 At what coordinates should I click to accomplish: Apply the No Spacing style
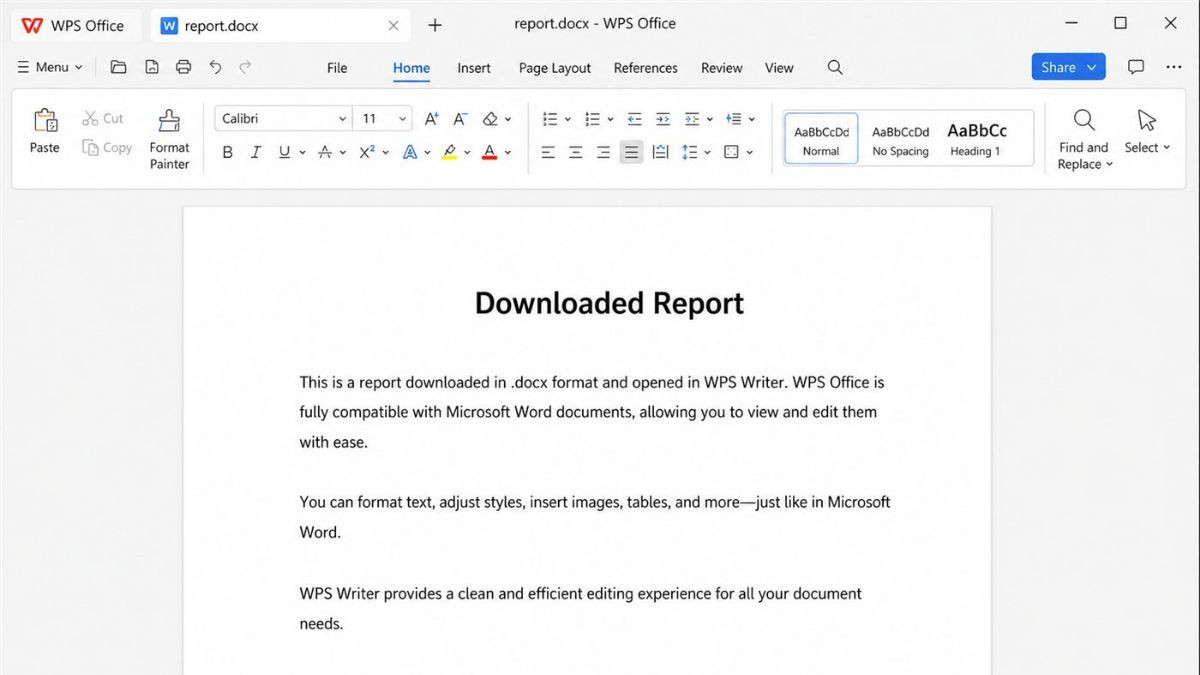click(x=900, y=139)
